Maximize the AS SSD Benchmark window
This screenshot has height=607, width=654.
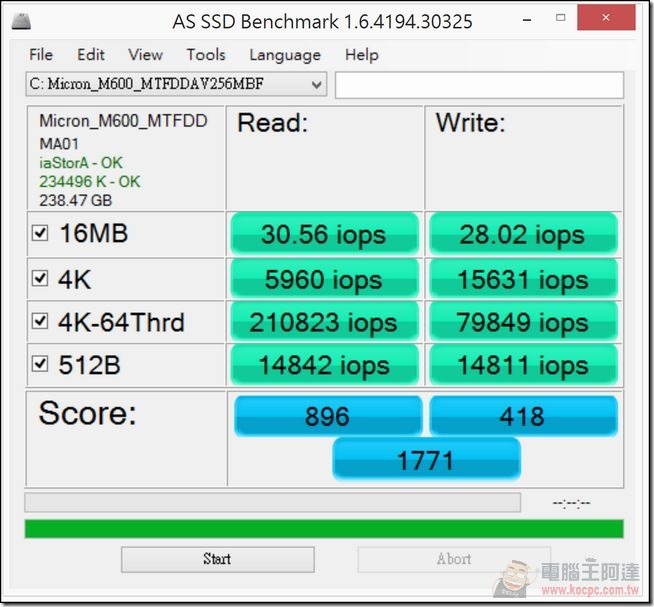coord(561,18)
